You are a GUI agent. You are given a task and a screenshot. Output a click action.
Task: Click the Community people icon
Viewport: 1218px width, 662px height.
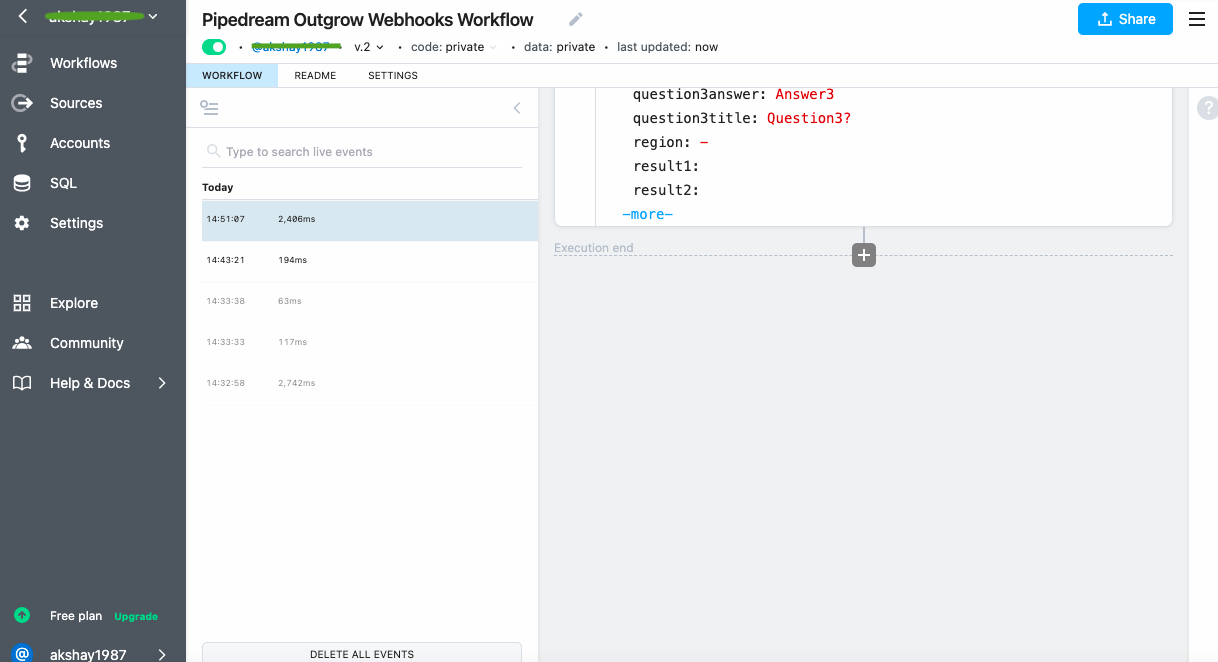[x=22, y=343]
